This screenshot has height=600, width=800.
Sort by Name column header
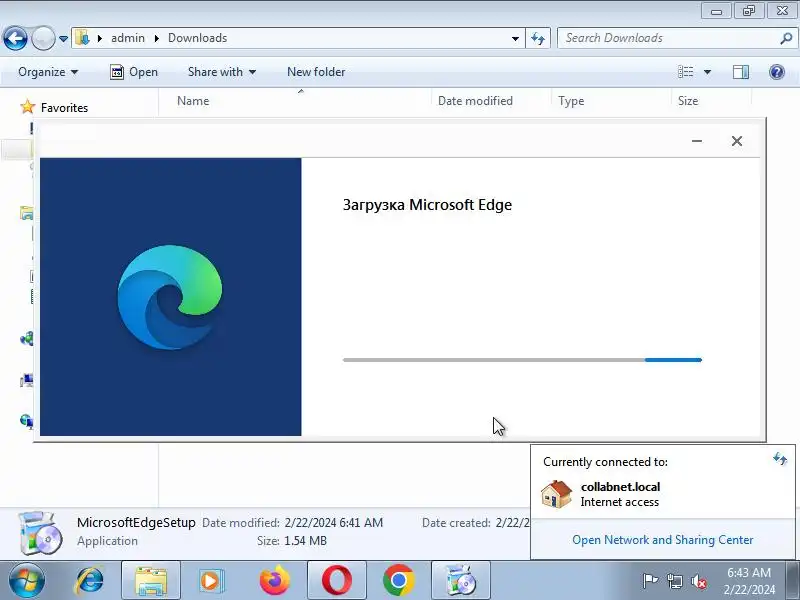193,101
